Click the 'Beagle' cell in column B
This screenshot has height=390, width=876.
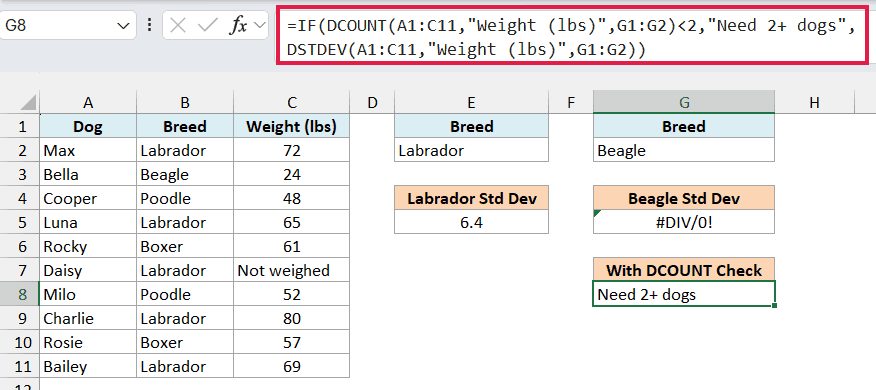point(185,174)
